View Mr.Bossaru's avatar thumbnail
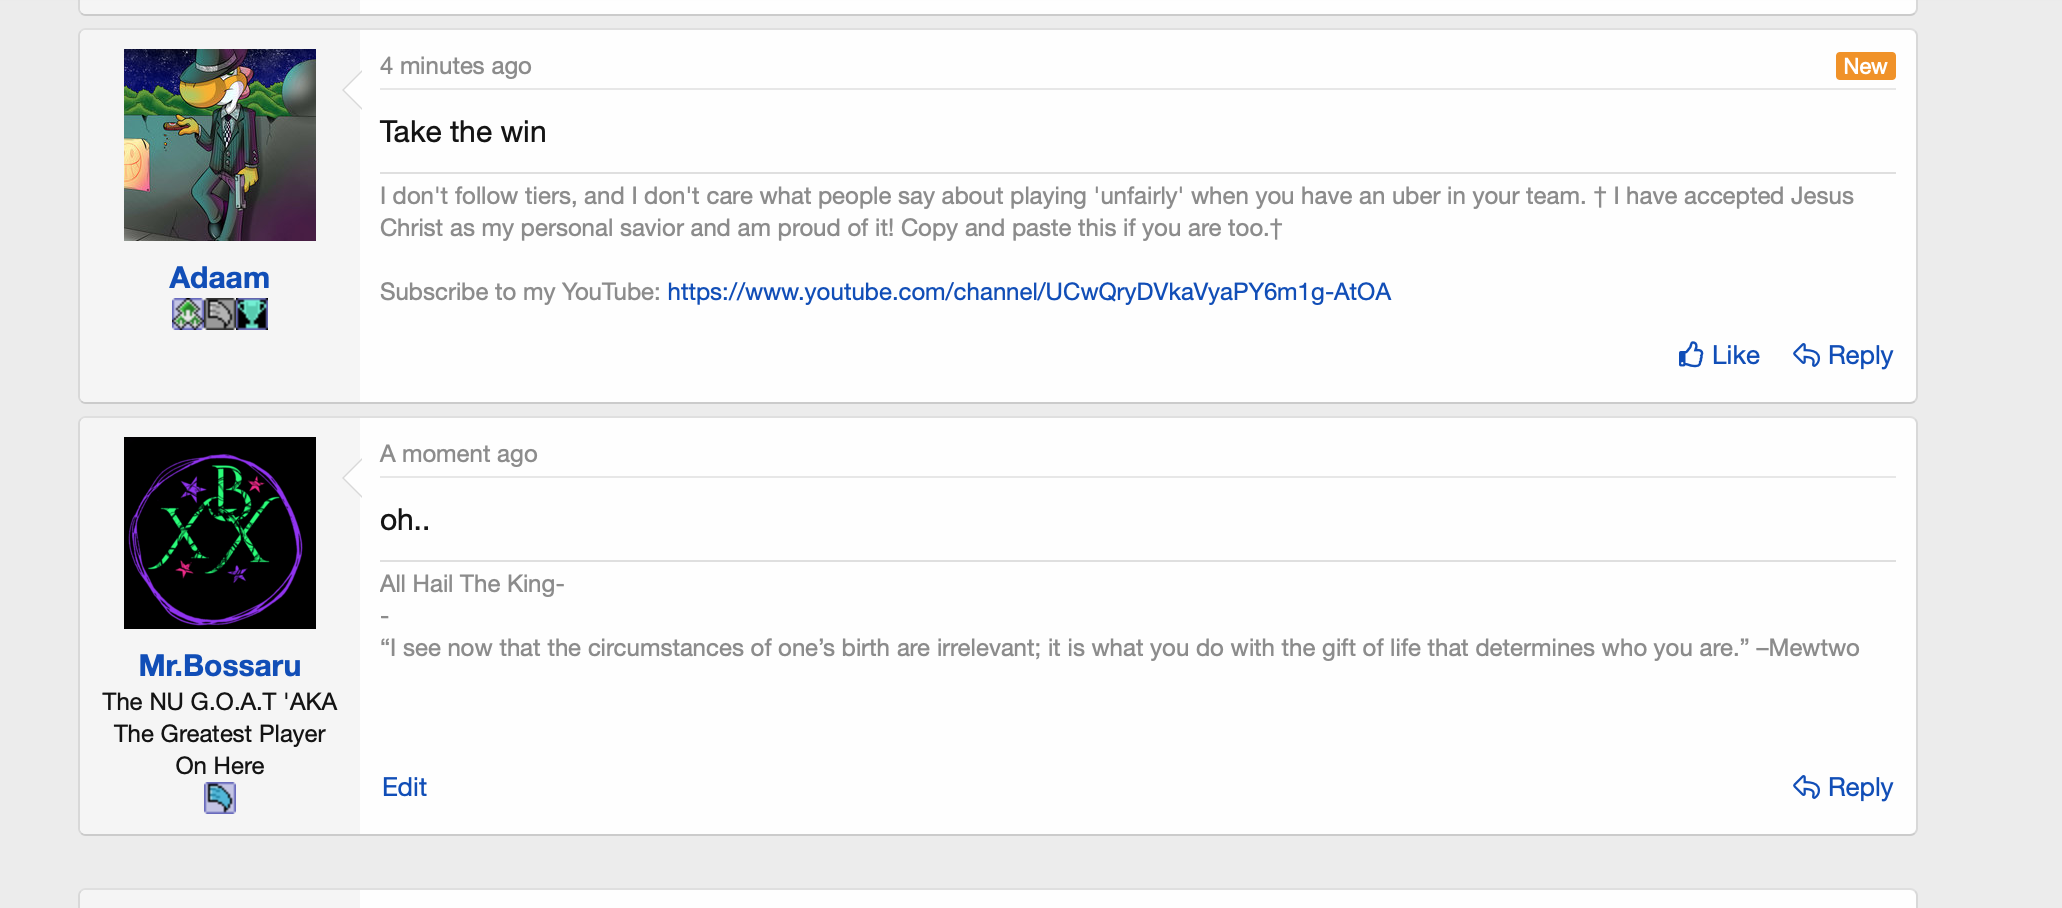Image resolution: width=2062 pixels, height=908 pixels. pyautogui.click(x=219, y=532)
